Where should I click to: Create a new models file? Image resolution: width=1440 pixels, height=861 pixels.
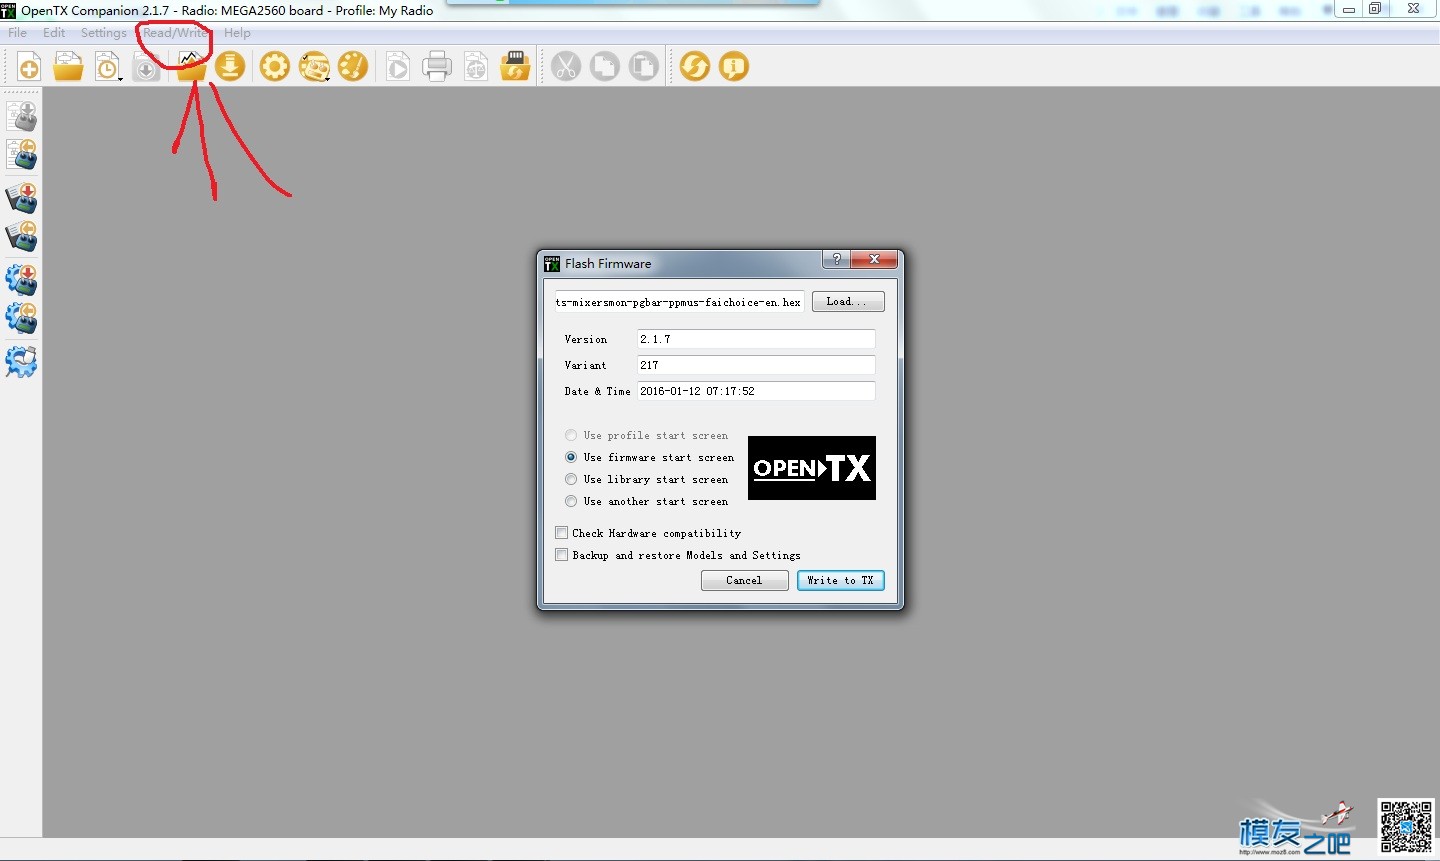coord(29,66)
